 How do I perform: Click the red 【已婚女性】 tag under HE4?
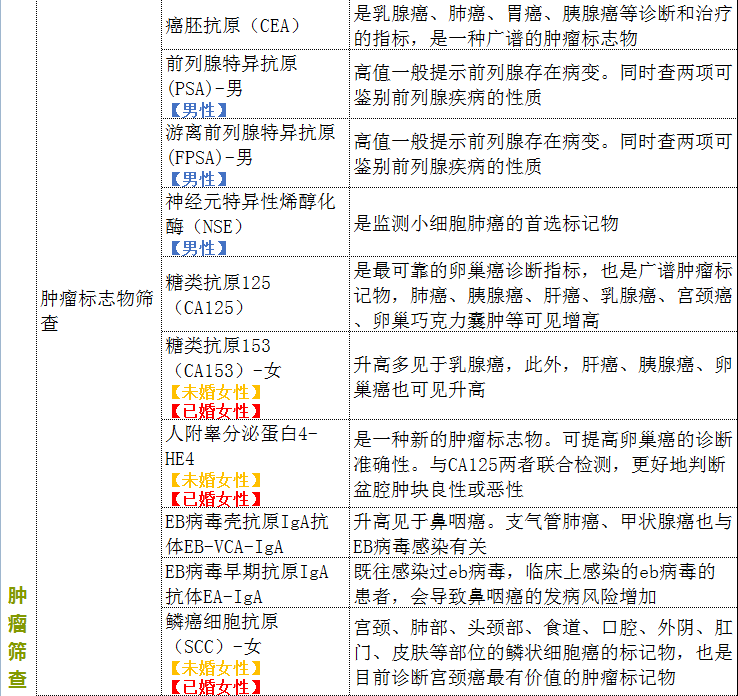coord(215,499)
